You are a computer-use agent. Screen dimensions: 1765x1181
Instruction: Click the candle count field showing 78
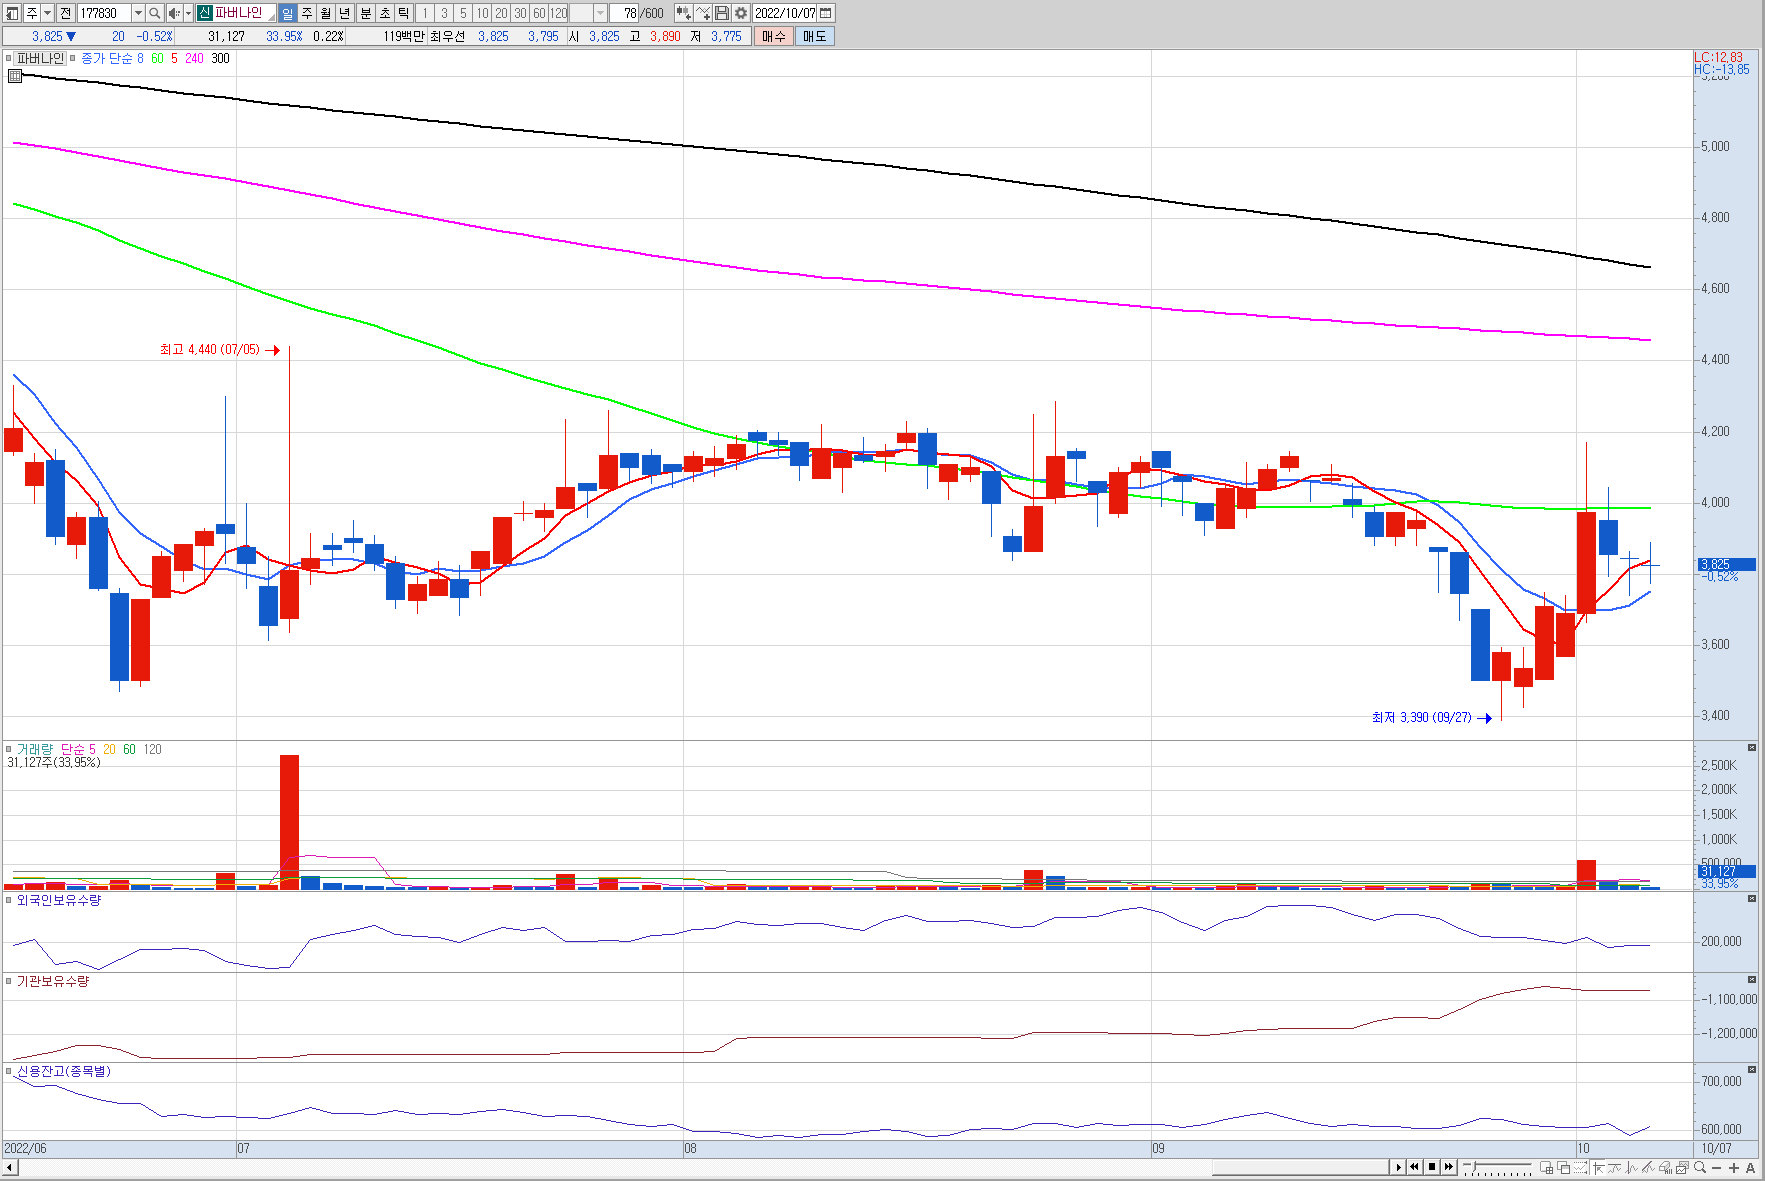625,13
